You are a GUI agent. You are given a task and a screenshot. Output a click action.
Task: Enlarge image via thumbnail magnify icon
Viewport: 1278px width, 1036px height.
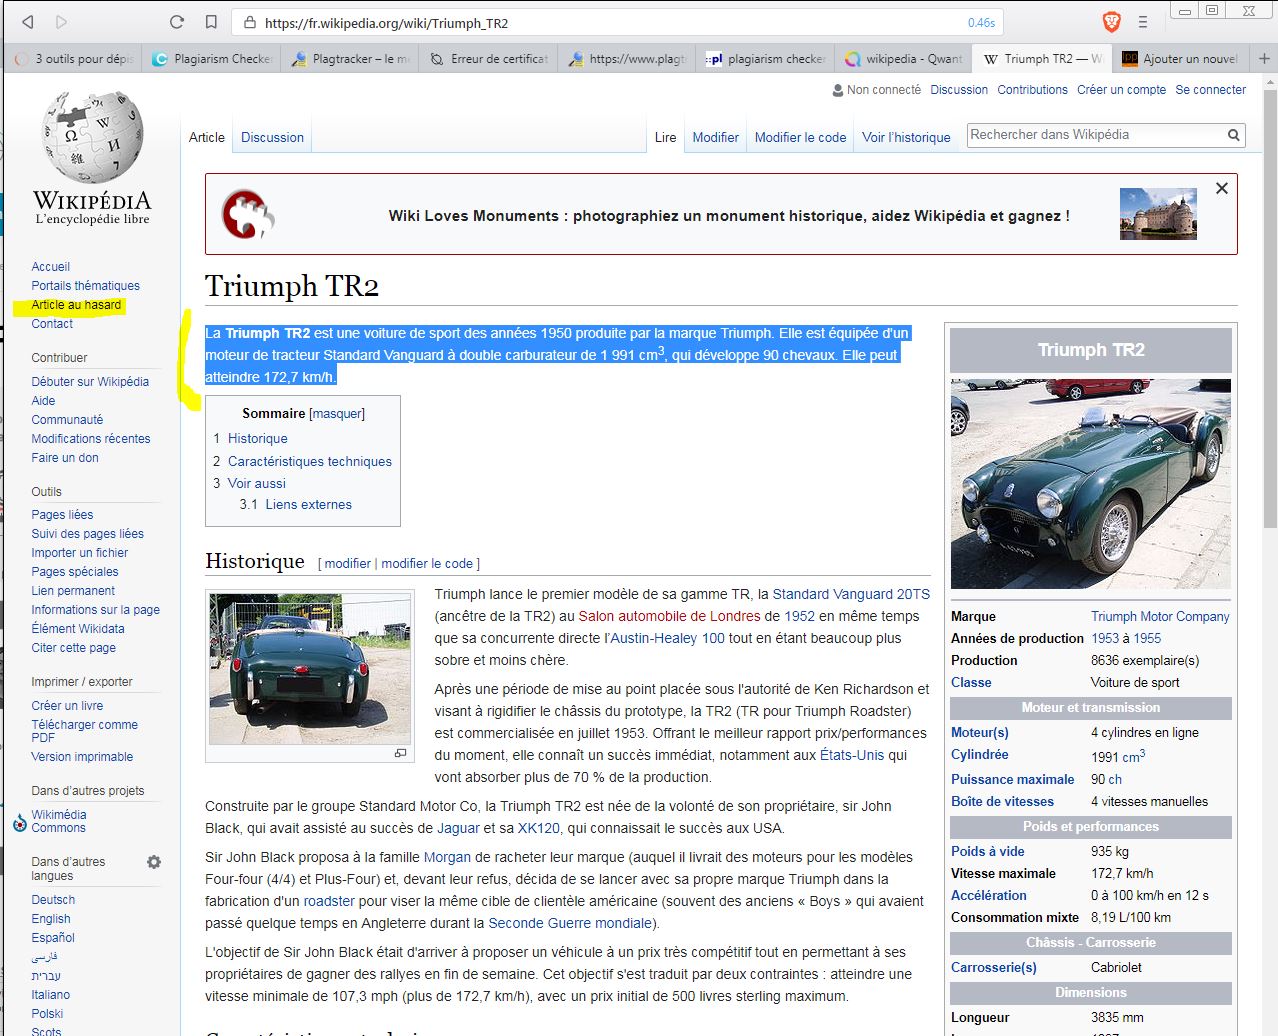click(x=401, y=753)
